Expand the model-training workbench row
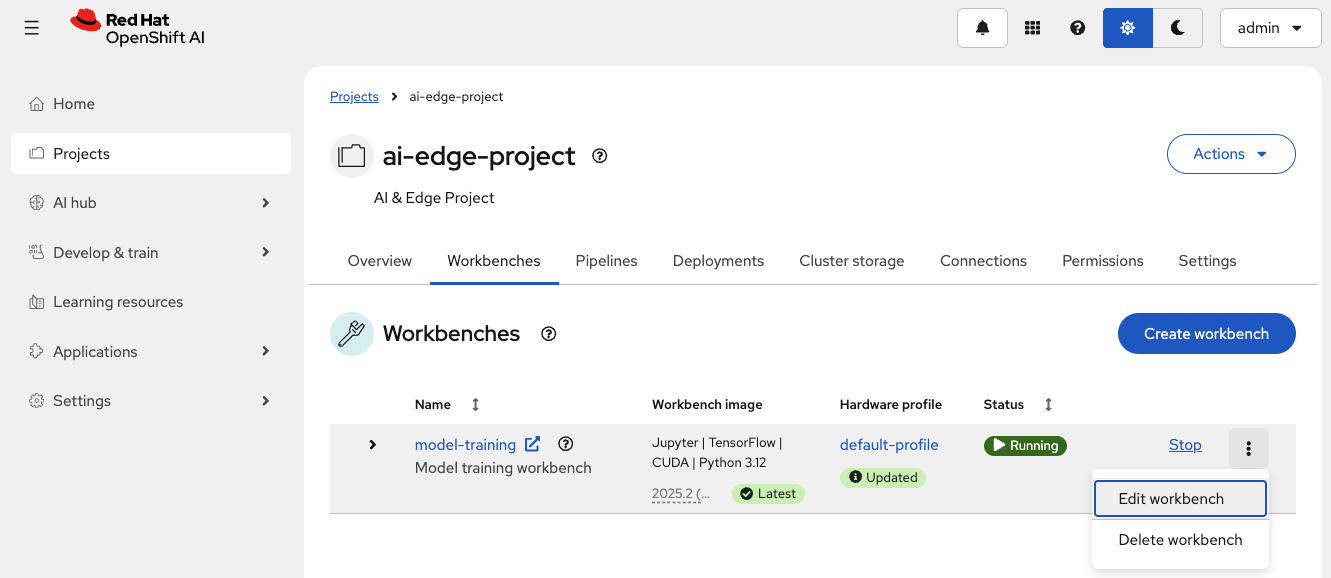The height and width of the screenshot is (578, 1331). point(372,445)
